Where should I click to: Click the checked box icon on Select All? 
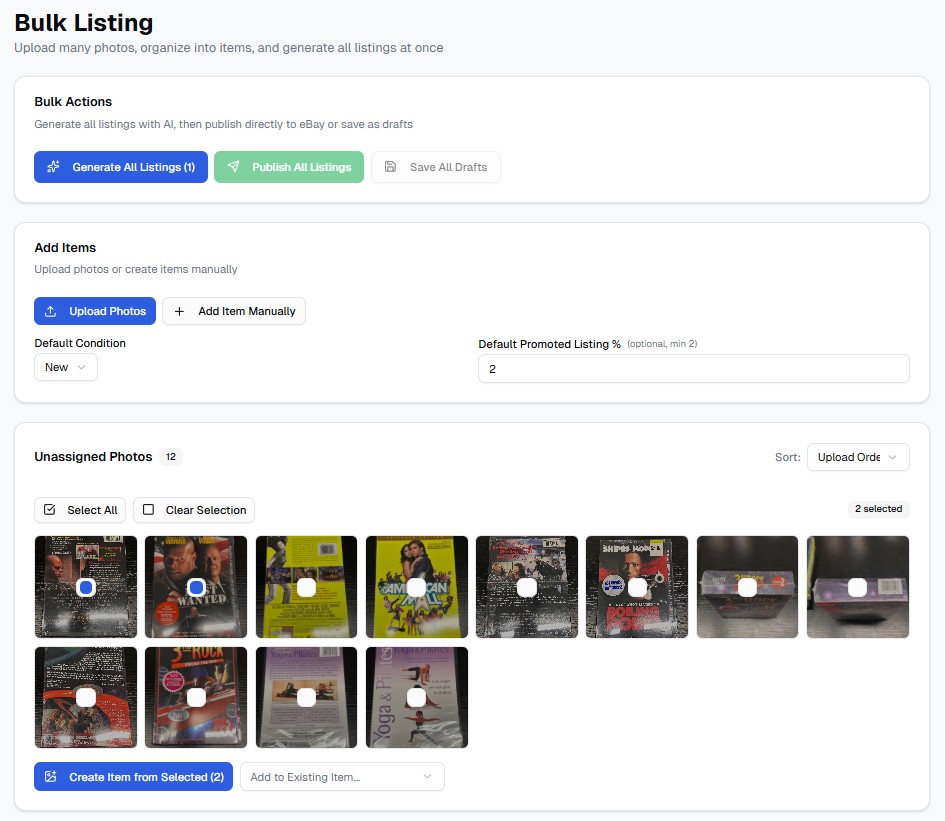pyautogui.click(x=50, y=510)
